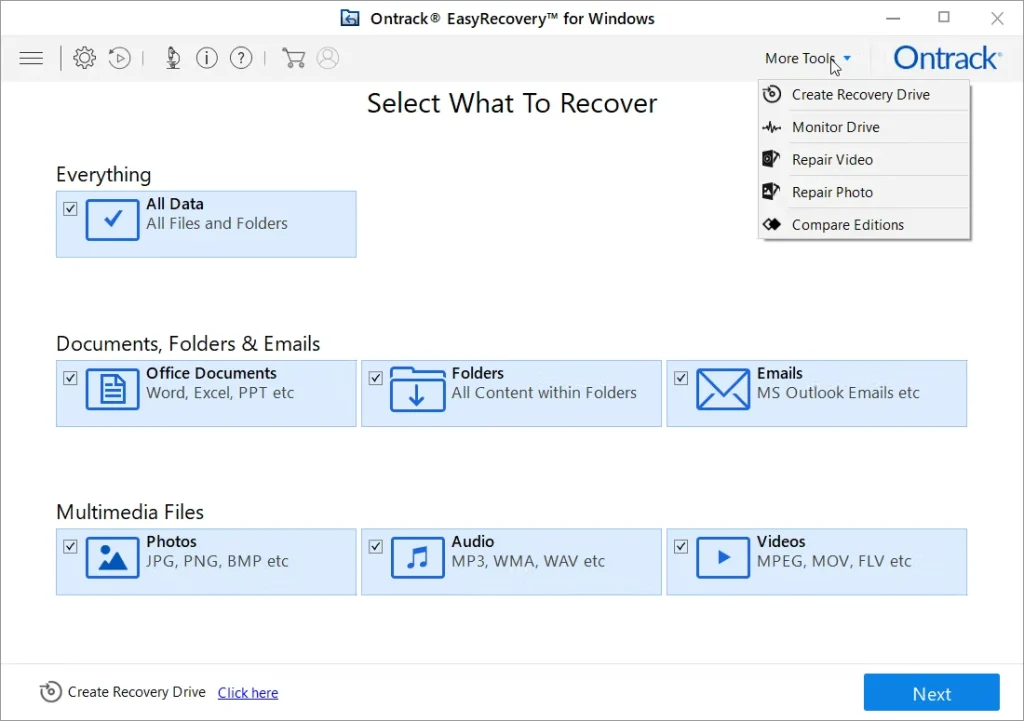Untick the Emails checkbox
Viewport: 1024px width, 721px height.
(681, 378)
